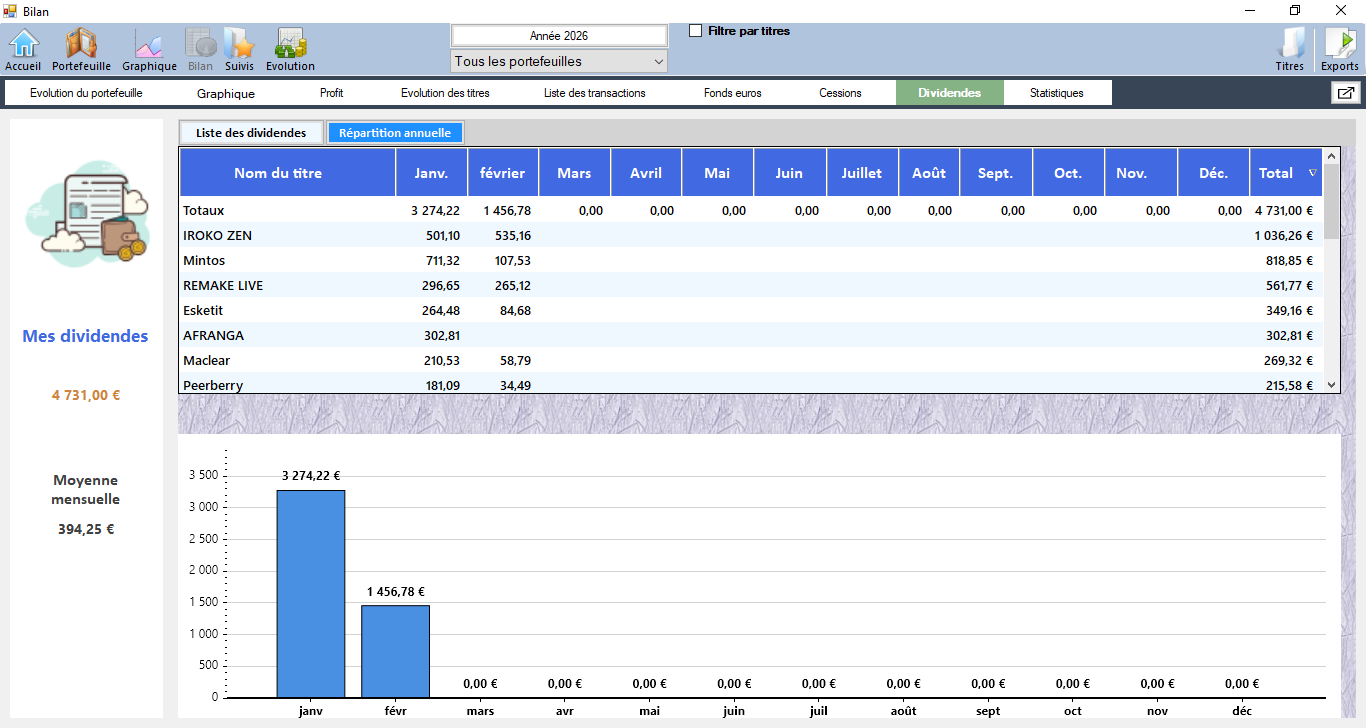Click the table scrollbar down arrow

[1331, 385]
